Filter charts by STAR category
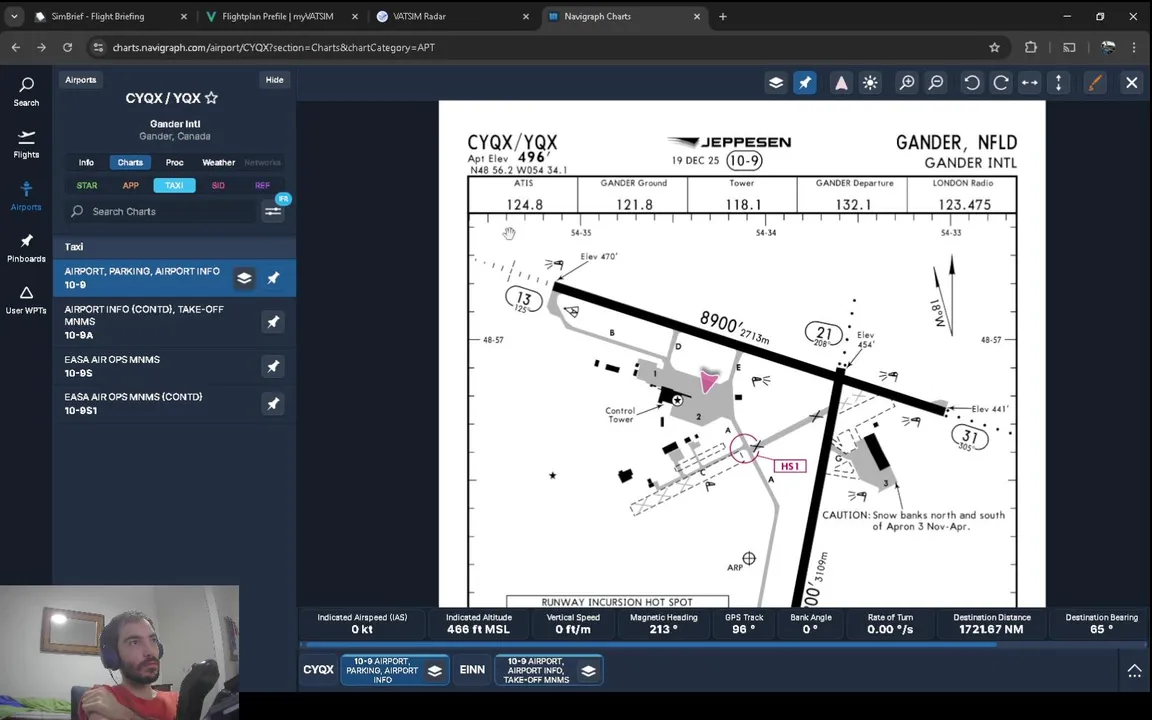The height and width of the screenshot is (720, 1152). 87,185
